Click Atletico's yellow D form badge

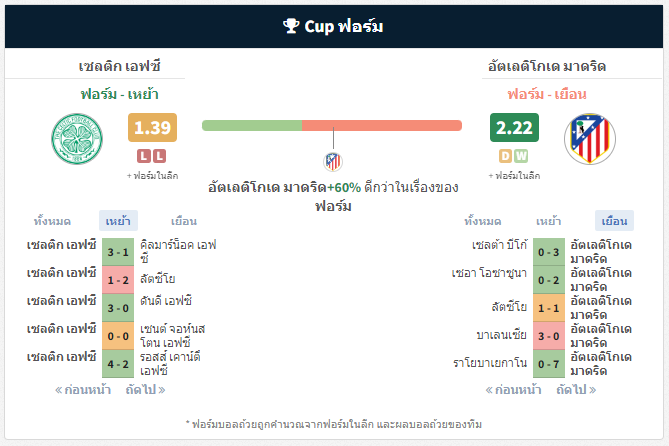(506, 156)
